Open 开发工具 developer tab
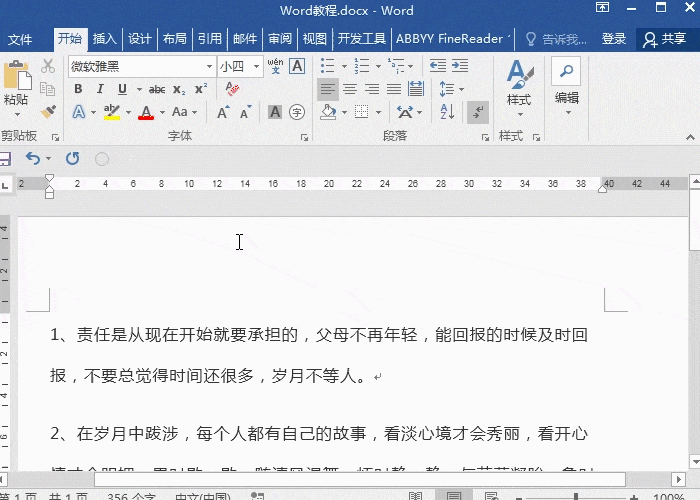The height and width of the screenshot is (500, 700). pyautogui.click(x=362, y=39)
